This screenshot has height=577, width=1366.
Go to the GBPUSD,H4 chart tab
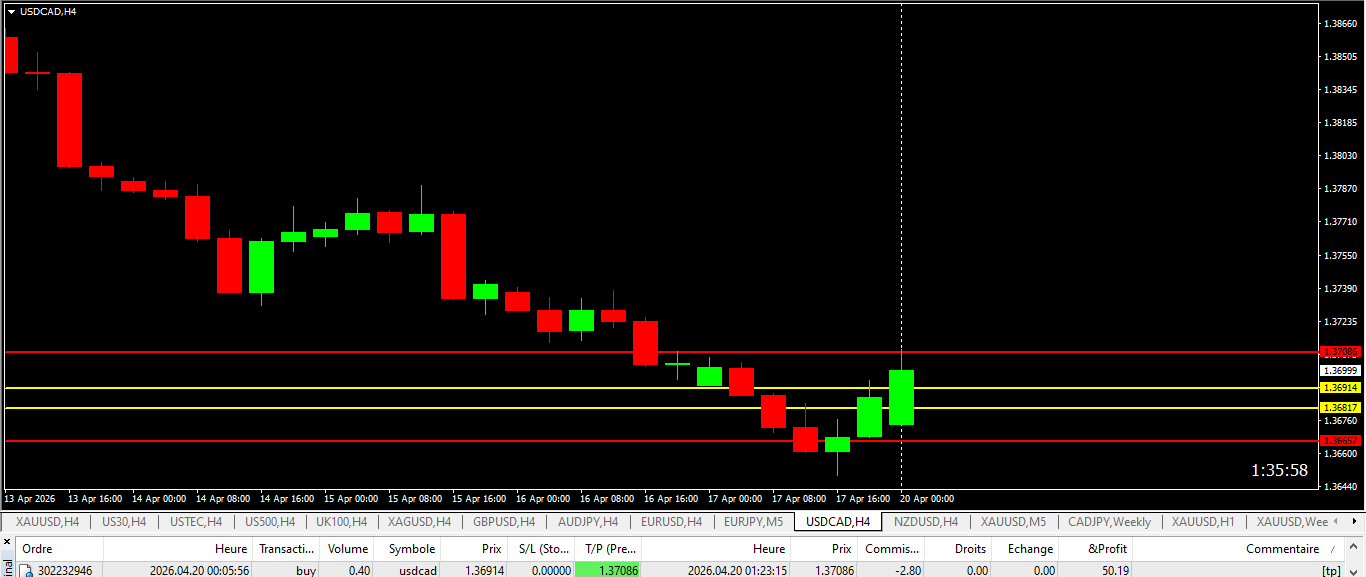[504, 521]
